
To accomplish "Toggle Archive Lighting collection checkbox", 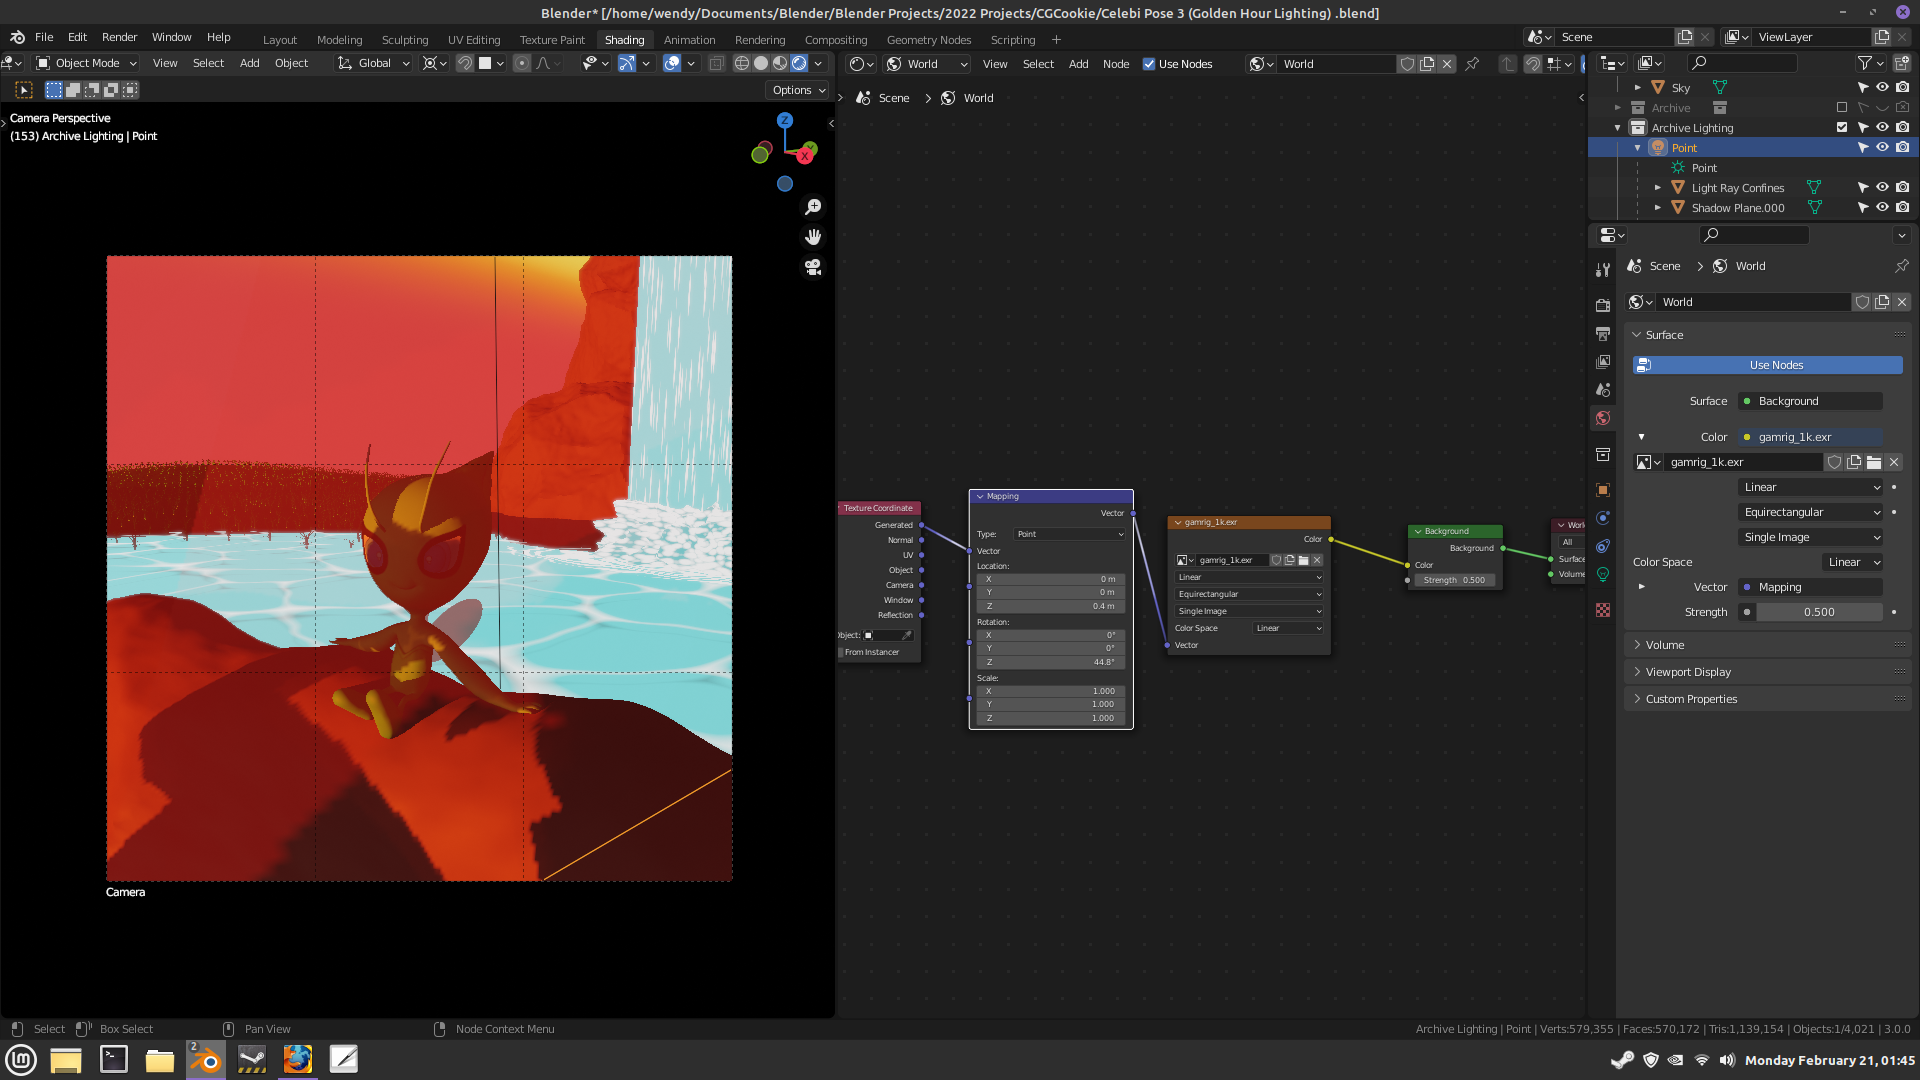I will point(1842,128).
